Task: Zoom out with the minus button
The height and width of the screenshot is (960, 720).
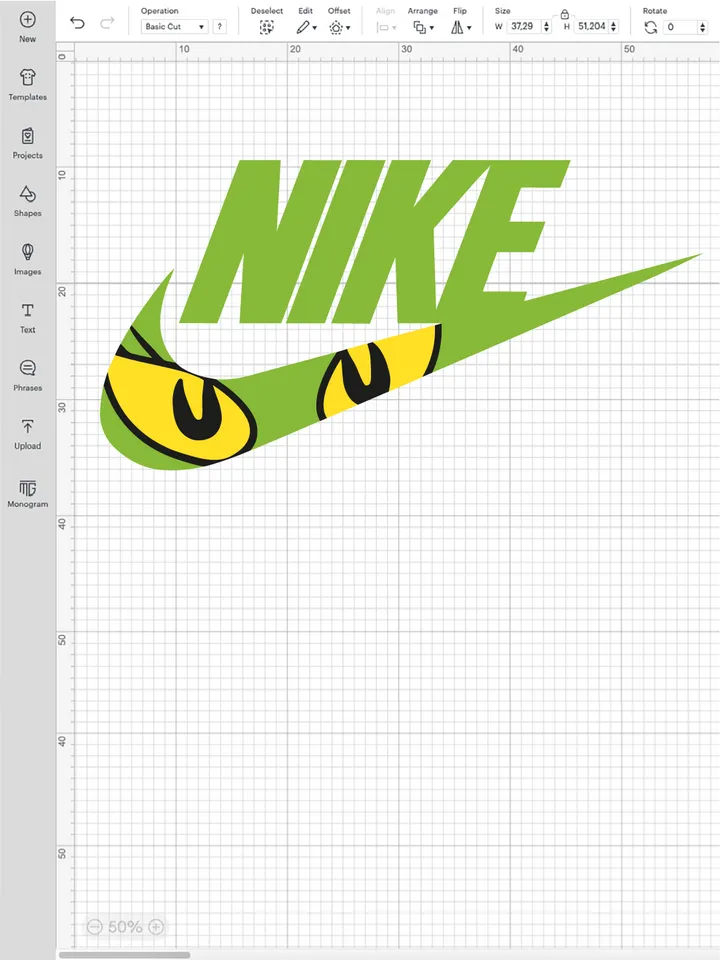Action: 94,927
